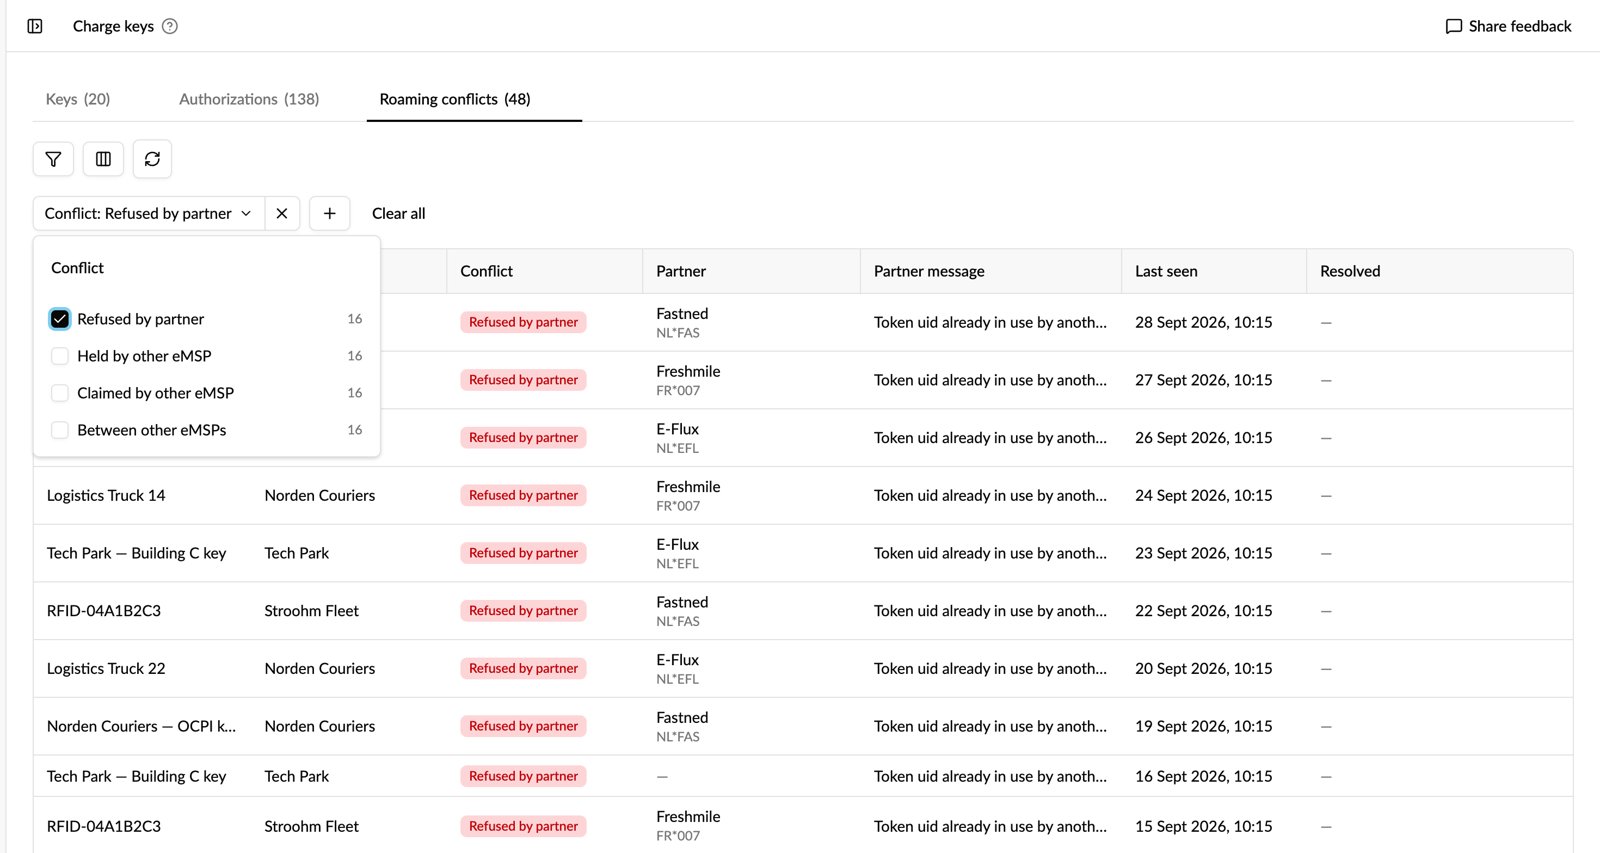Screen dimensions: 1600x853
Task: Click Logistics Truck 22 row name
Action: click(x=106, y=668)
